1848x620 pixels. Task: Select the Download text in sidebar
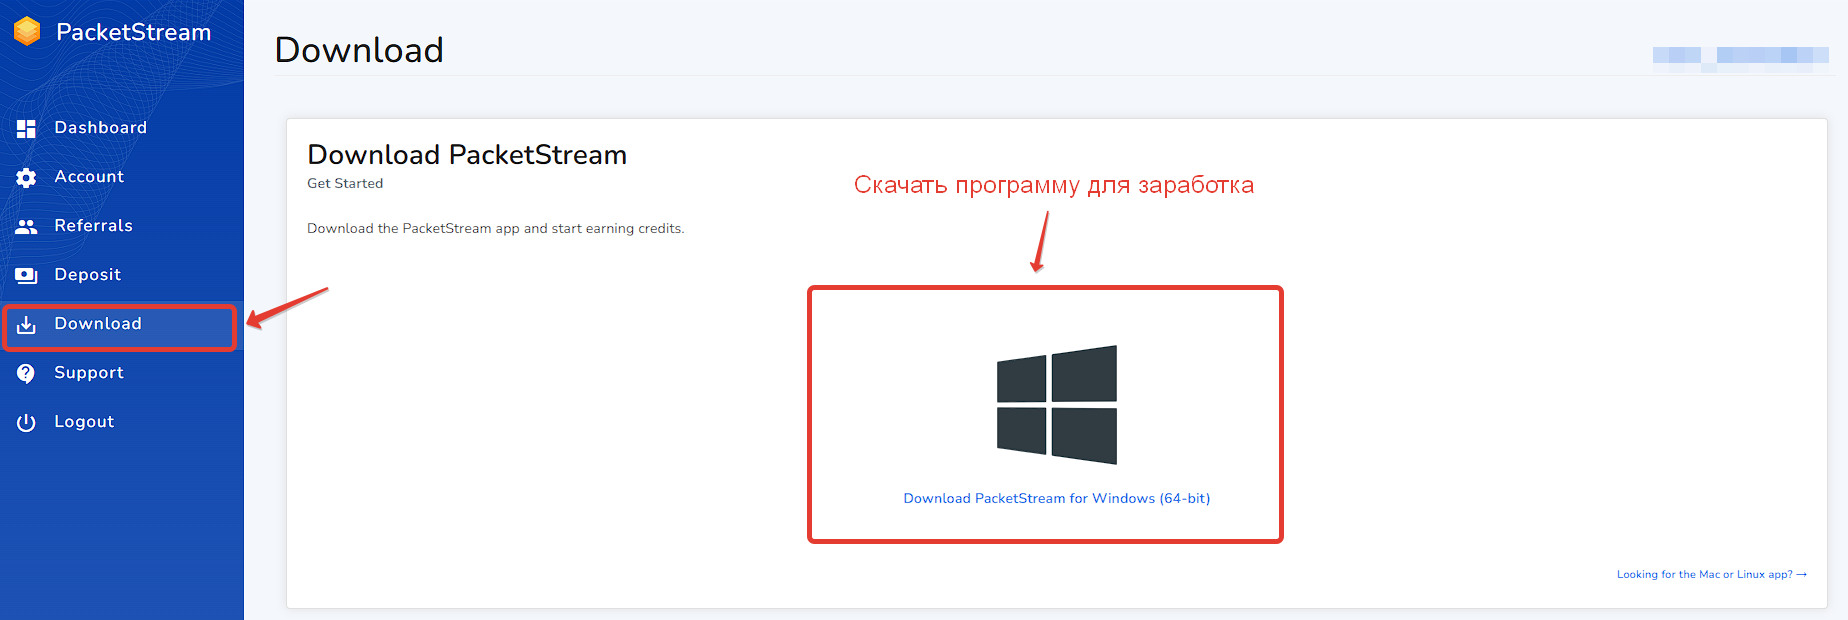(98, 324)
